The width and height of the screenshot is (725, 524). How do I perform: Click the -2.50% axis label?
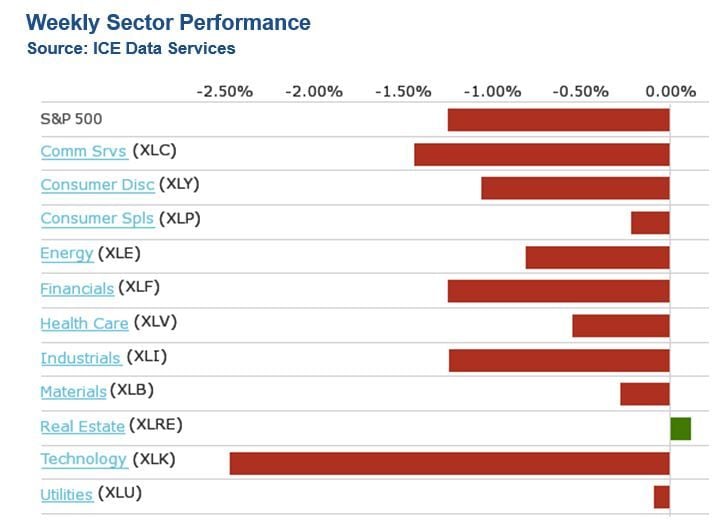coord(225,92)
